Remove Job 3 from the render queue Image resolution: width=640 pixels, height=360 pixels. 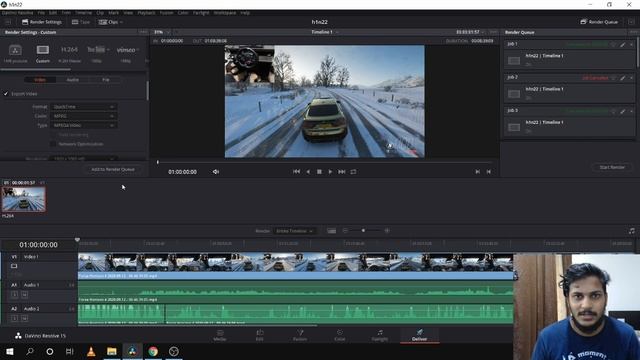[x=631, y=111]
